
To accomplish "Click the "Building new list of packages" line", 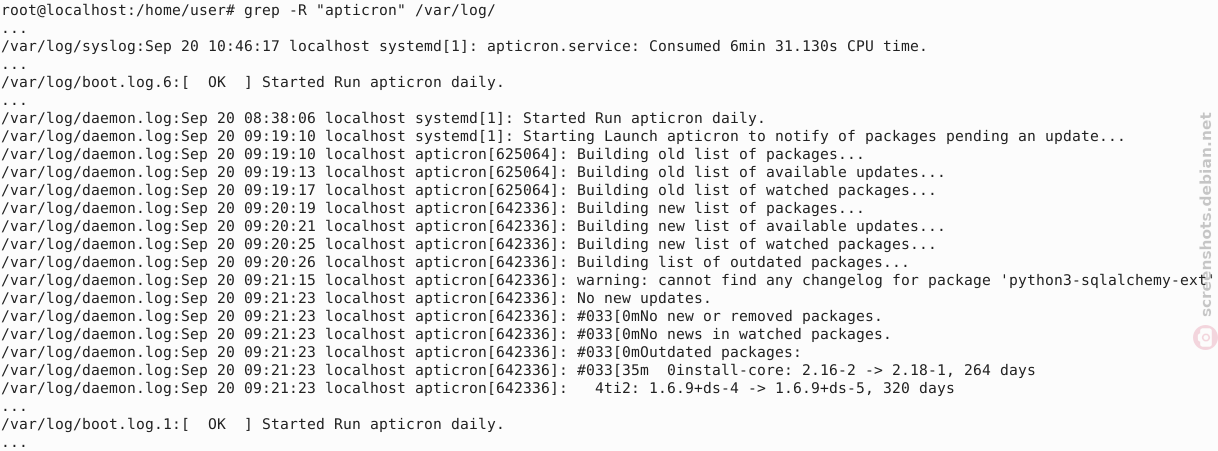I will coord(432,208).
